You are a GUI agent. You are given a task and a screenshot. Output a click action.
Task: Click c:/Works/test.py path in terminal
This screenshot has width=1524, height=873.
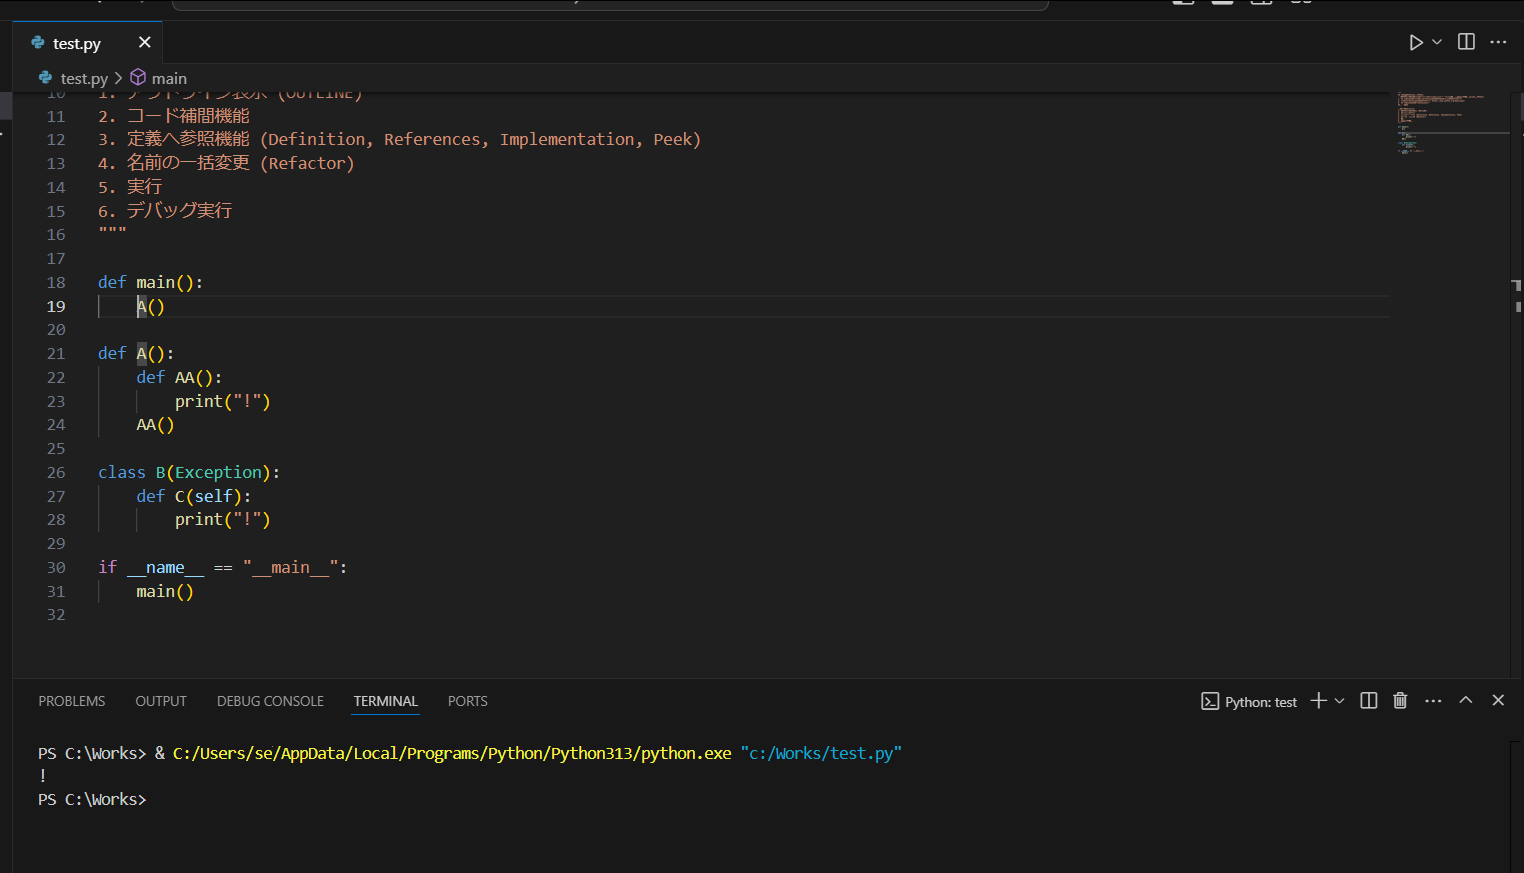pyautogui.click(x=821, y=753)
